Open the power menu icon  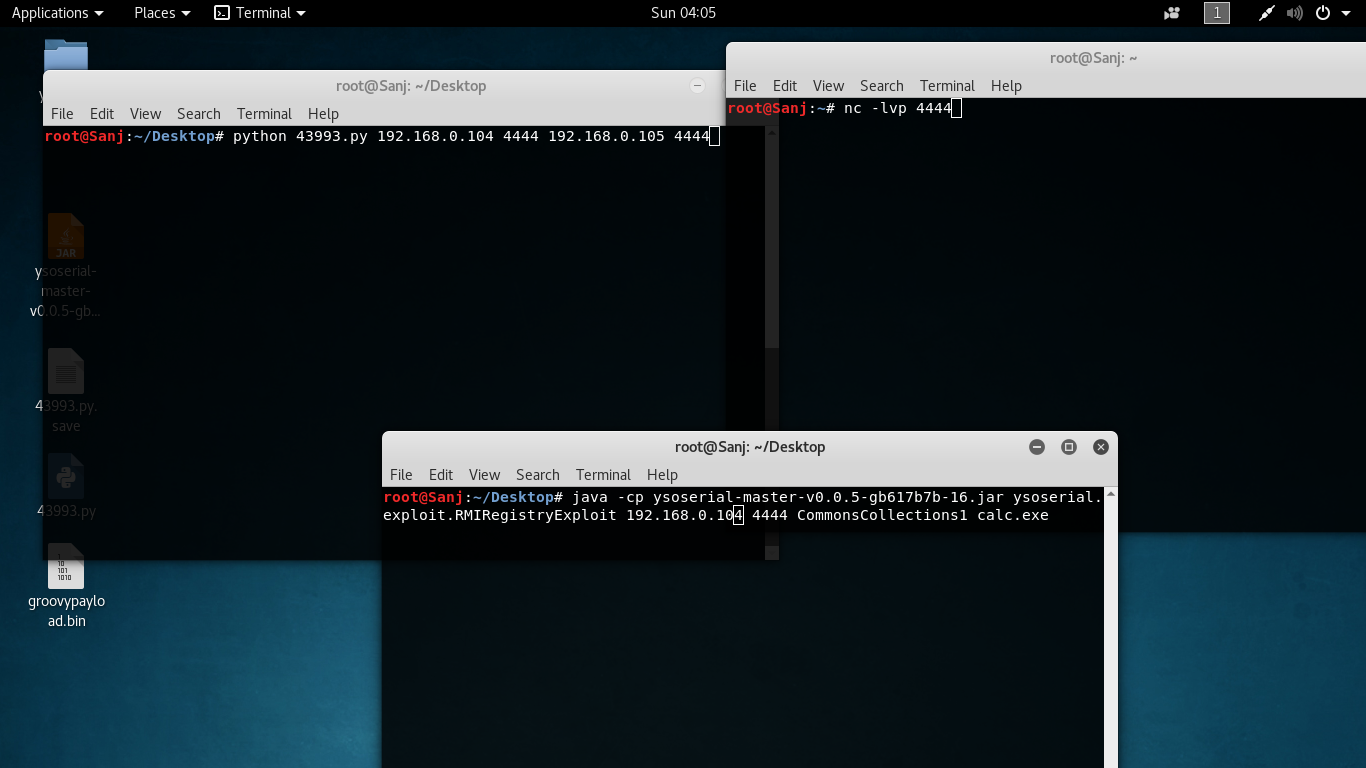click(x=1323, y=13)
